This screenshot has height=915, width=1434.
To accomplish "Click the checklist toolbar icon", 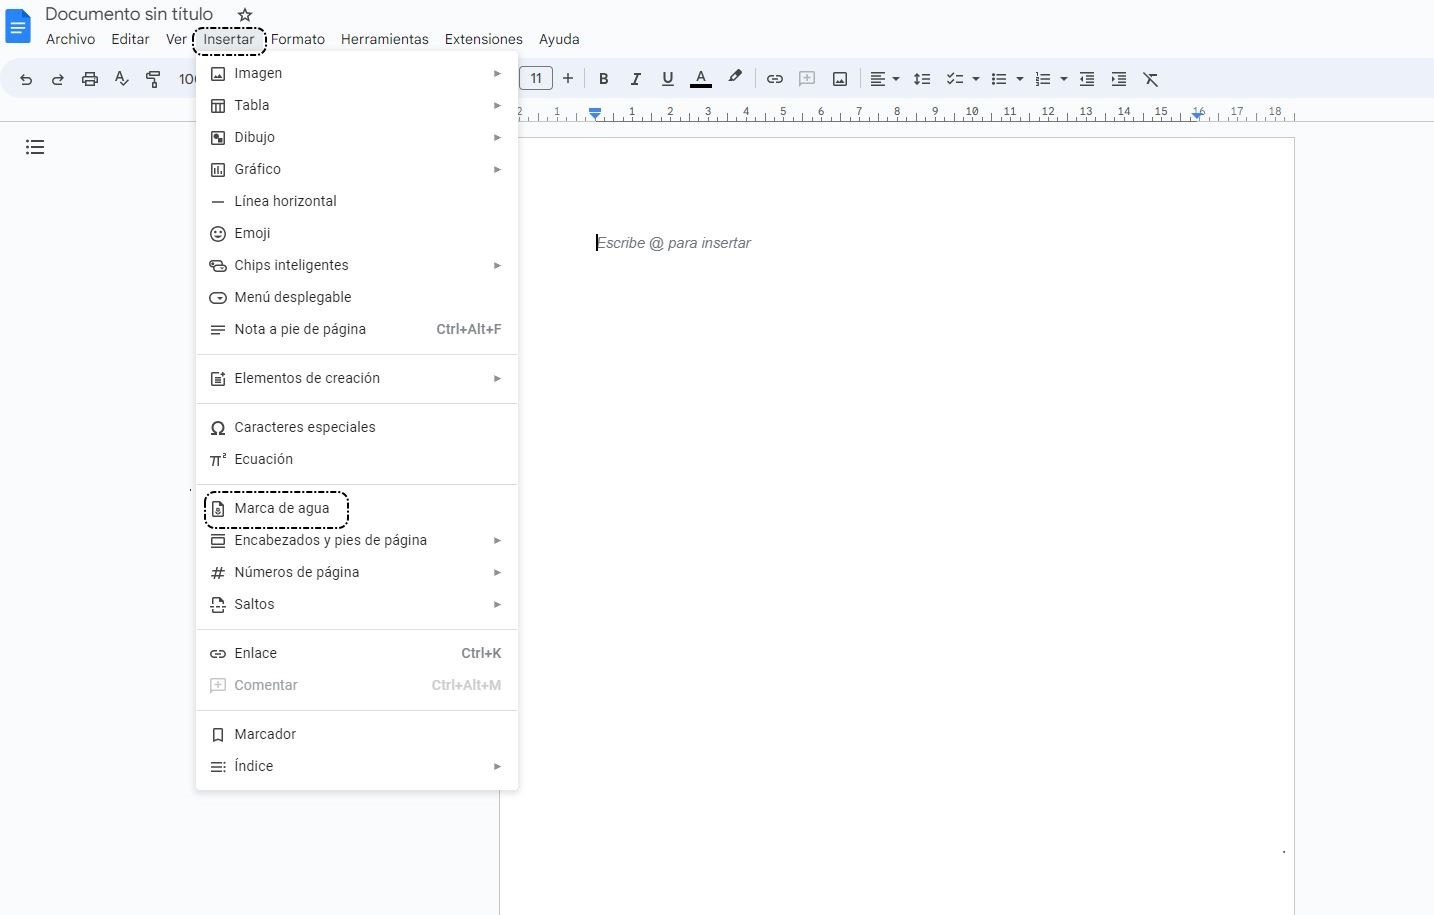I will 955,79.
